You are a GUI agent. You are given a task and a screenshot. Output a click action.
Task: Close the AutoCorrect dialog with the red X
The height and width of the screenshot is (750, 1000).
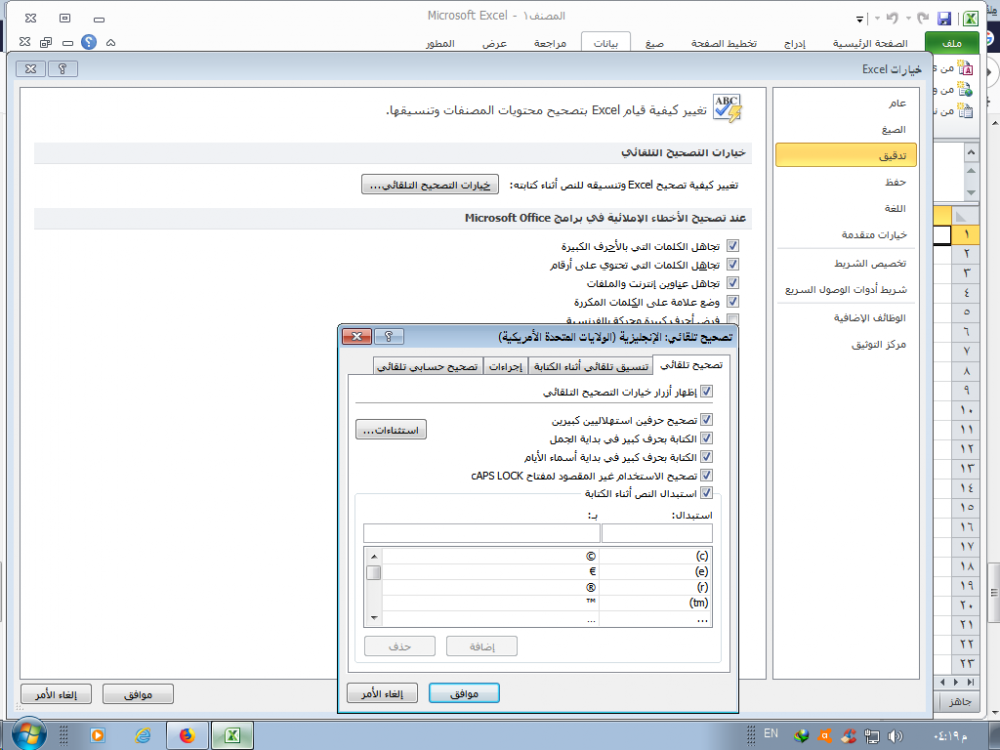tap(357, 336)
